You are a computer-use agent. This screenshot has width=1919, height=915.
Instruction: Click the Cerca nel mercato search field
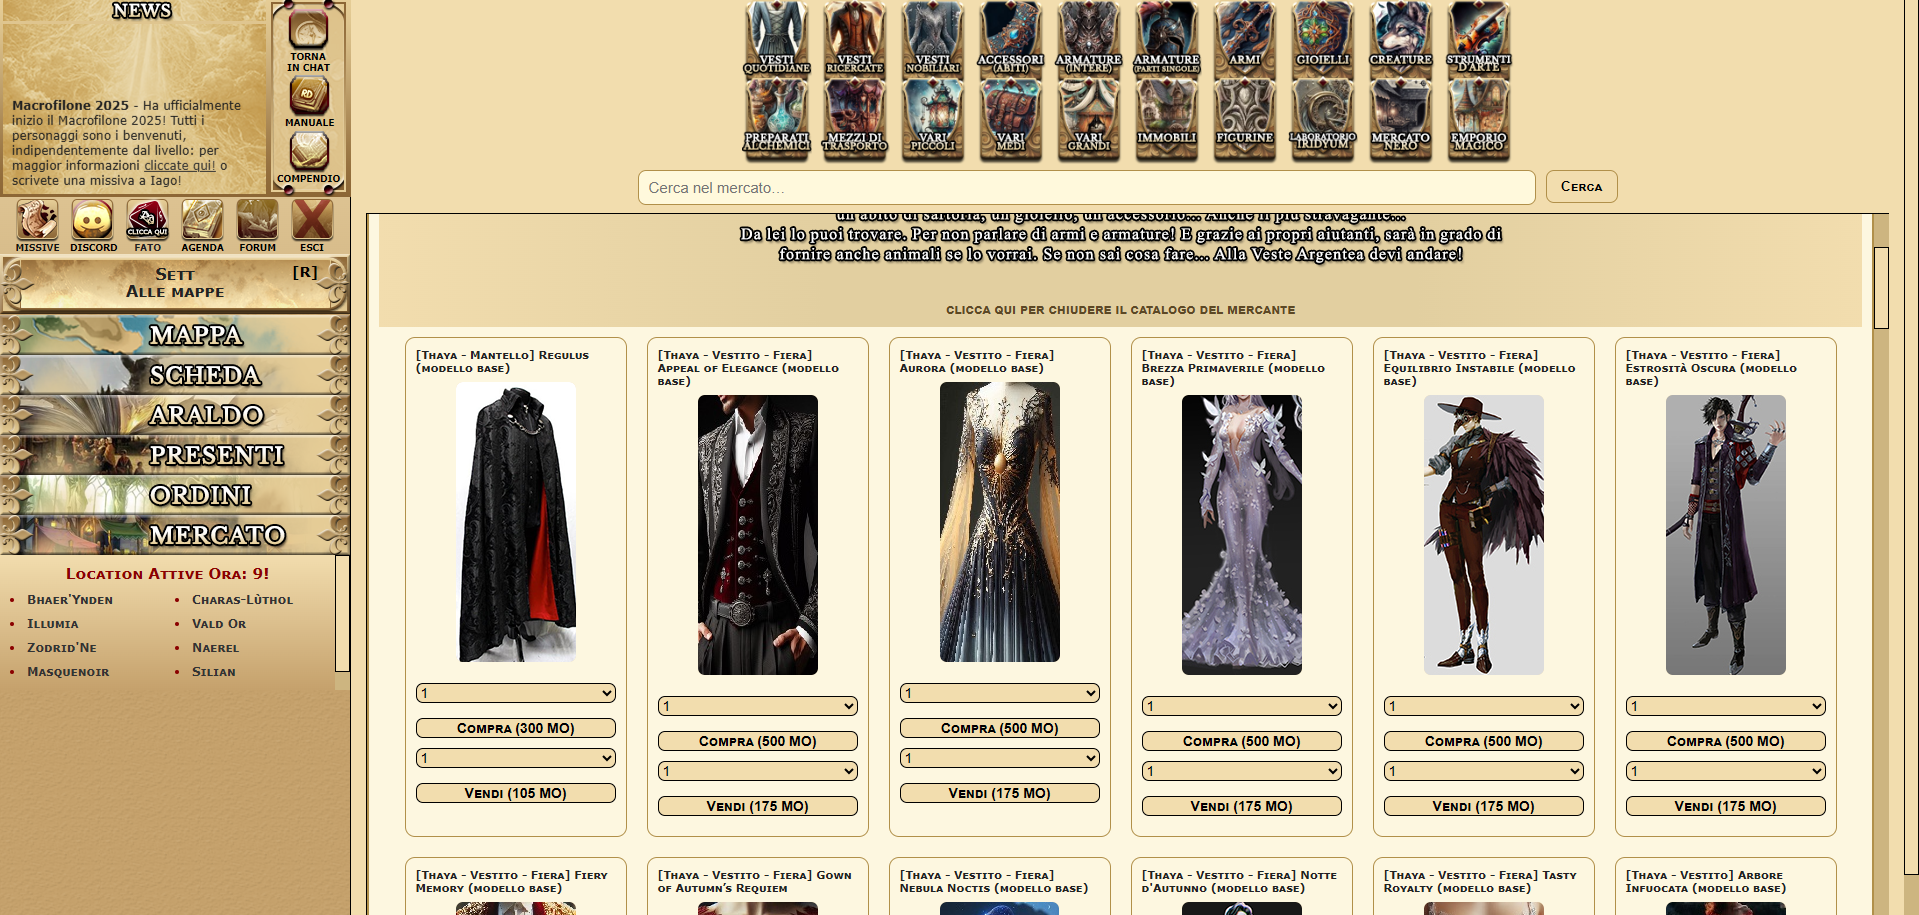[x=1086, y=187]
